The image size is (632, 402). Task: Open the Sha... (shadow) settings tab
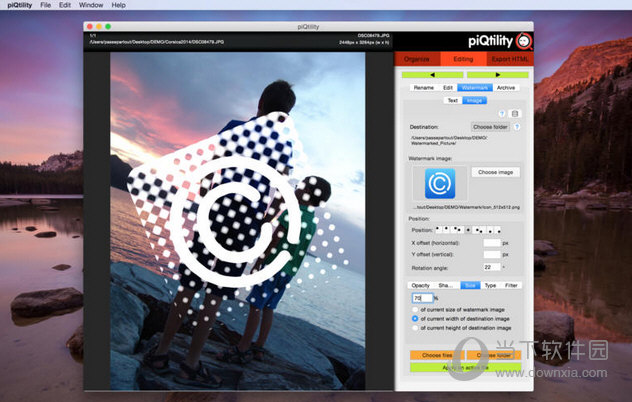pyautogui.click(x=446, y=285)
